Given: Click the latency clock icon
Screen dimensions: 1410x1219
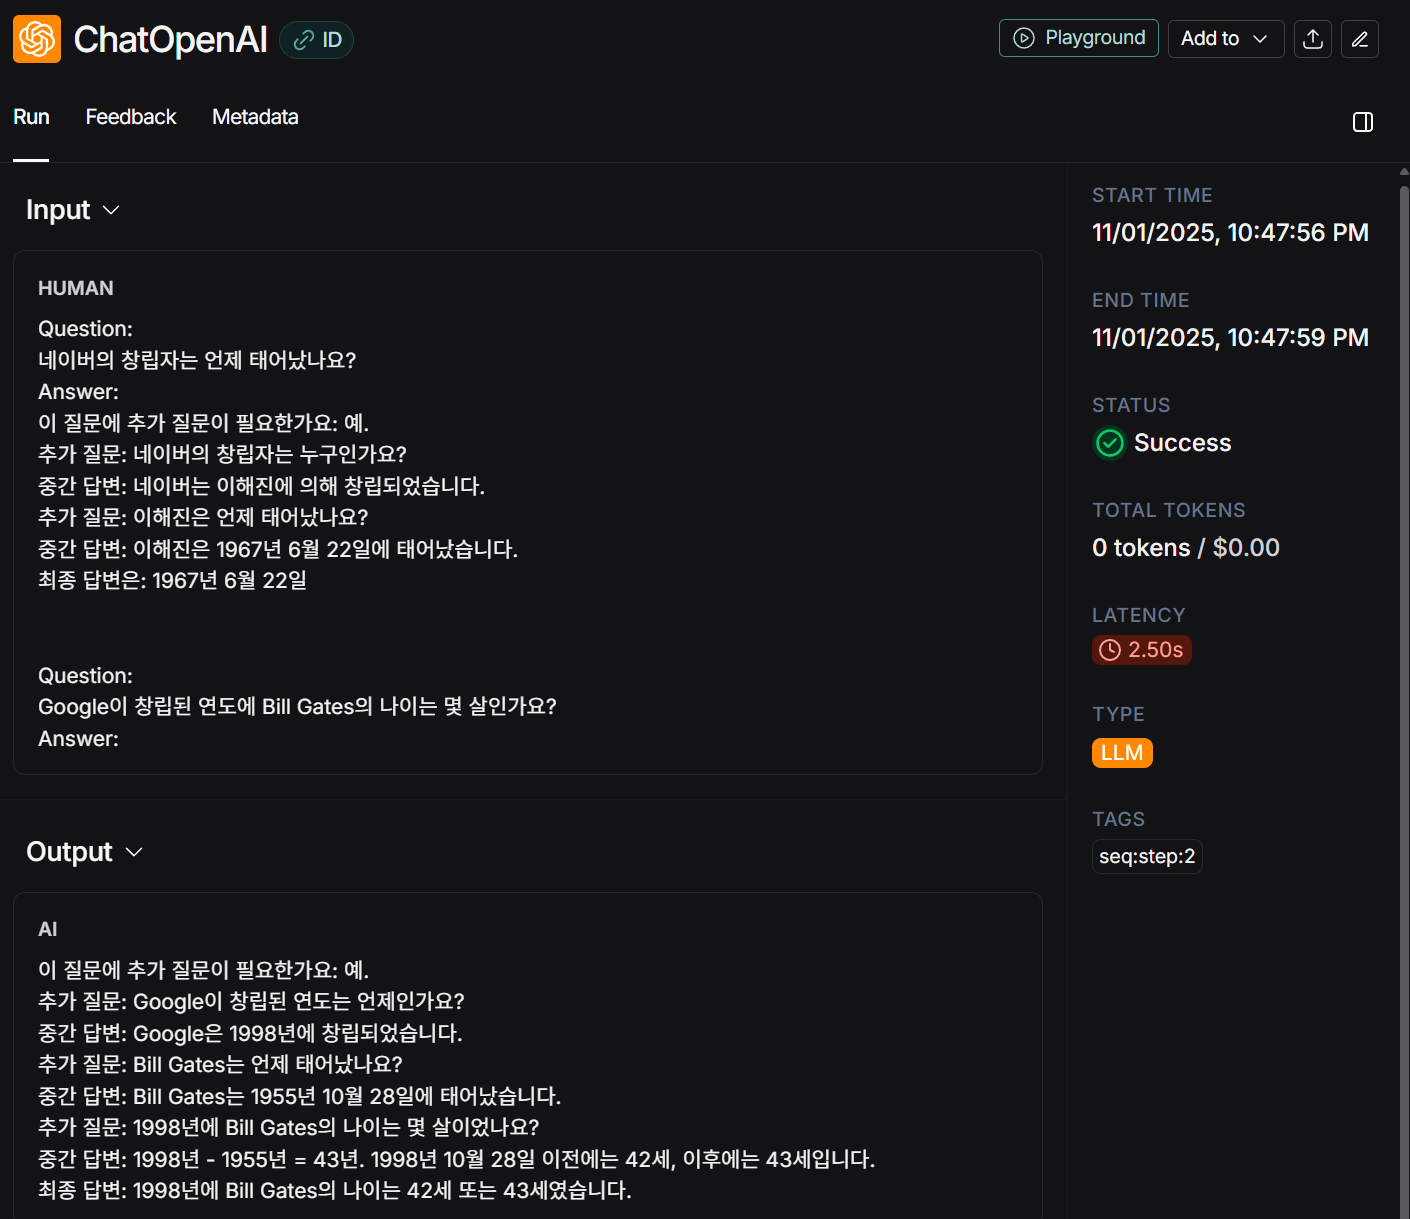Looking at the screenshot, I should tap(1110, 650).
